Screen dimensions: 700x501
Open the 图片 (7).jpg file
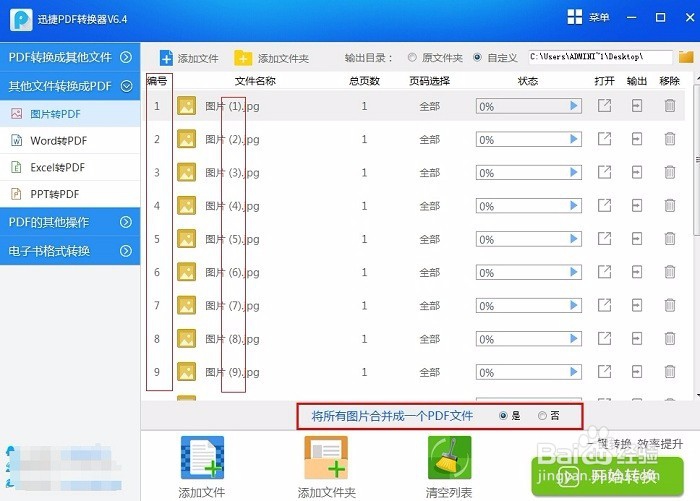click(x=604, y=305)
